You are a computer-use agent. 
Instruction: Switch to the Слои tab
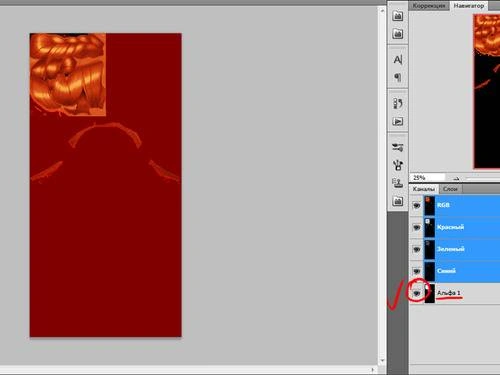450,189
